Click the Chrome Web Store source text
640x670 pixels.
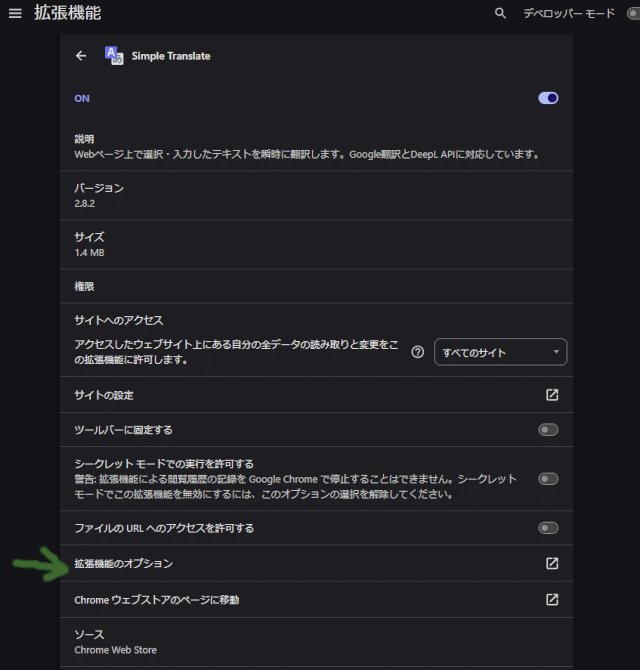pos(115,650)
